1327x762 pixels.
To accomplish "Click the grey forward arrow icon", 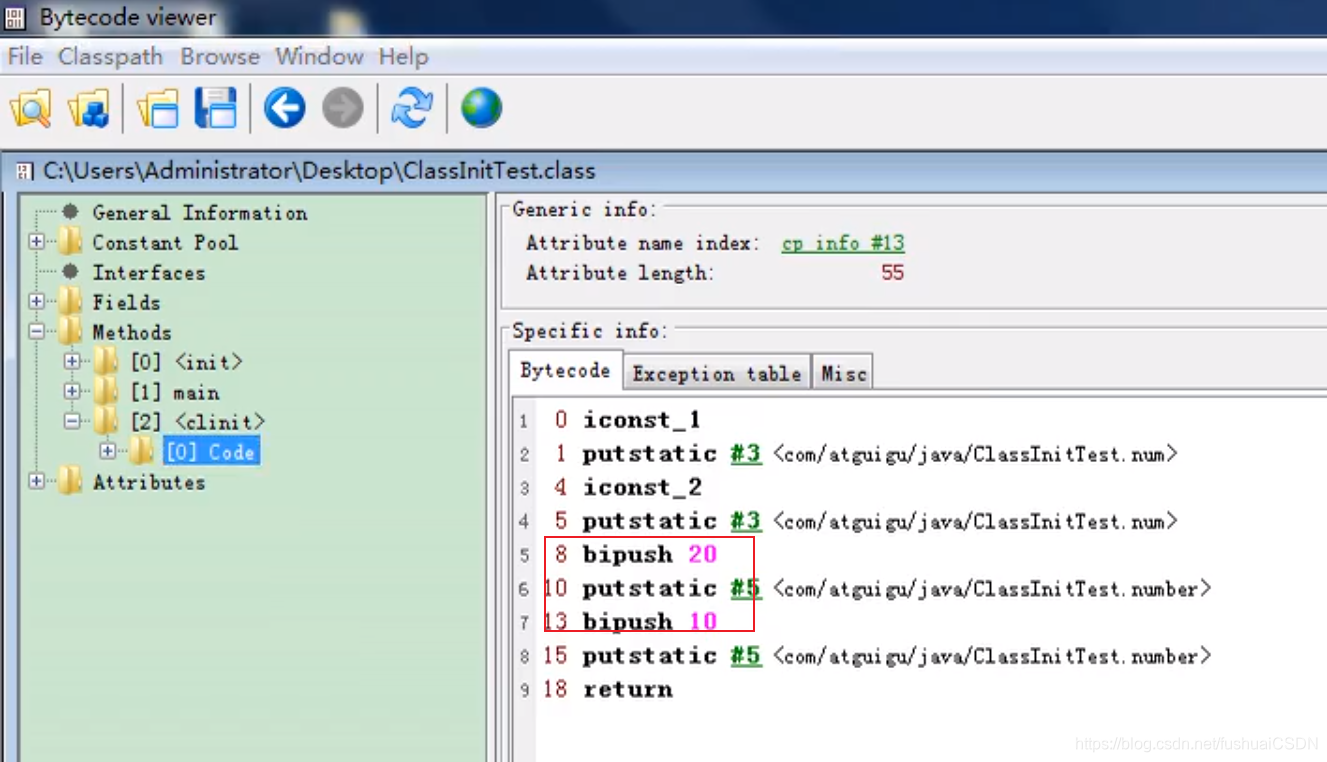I will click(342, 108).
